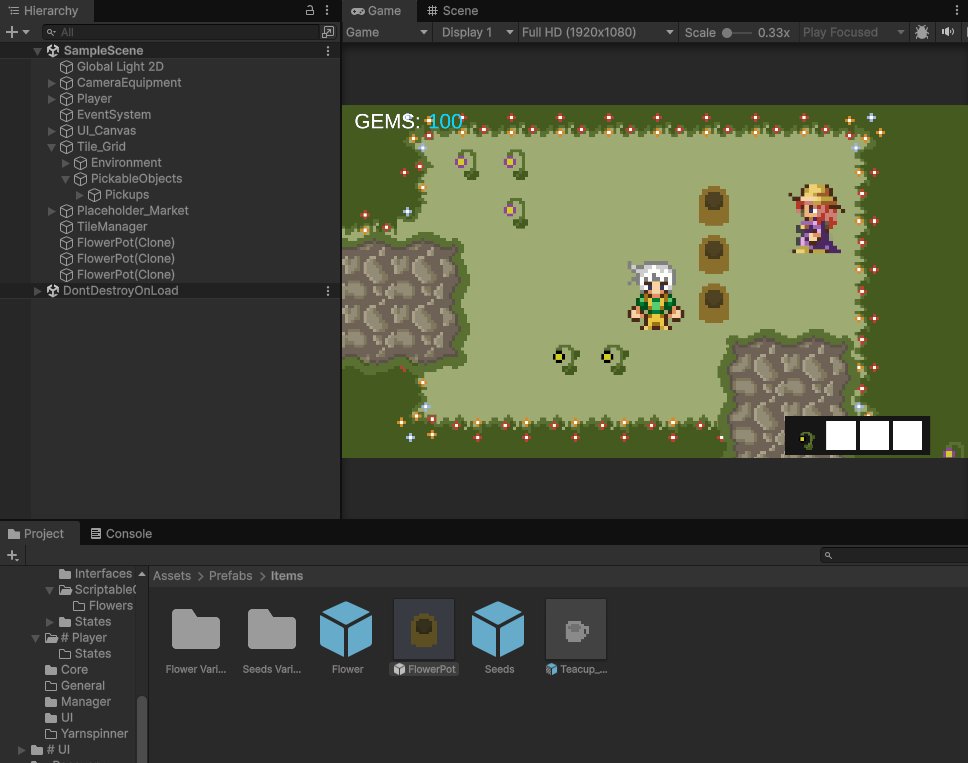Expand the DontDestroyOnLoad scene

[x=38, y=291]
